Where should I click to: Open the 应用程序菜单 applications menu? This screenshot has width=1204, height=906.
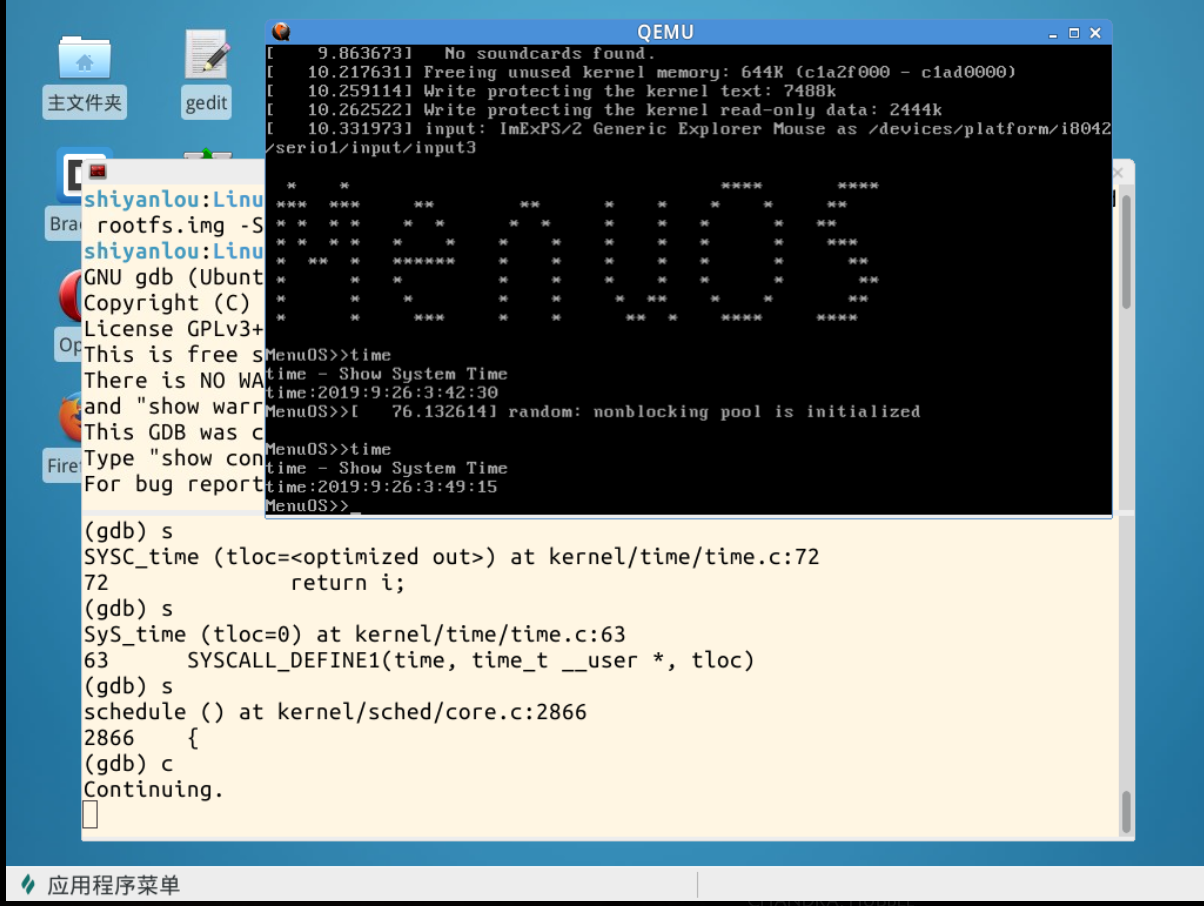[x=113, y=884]
